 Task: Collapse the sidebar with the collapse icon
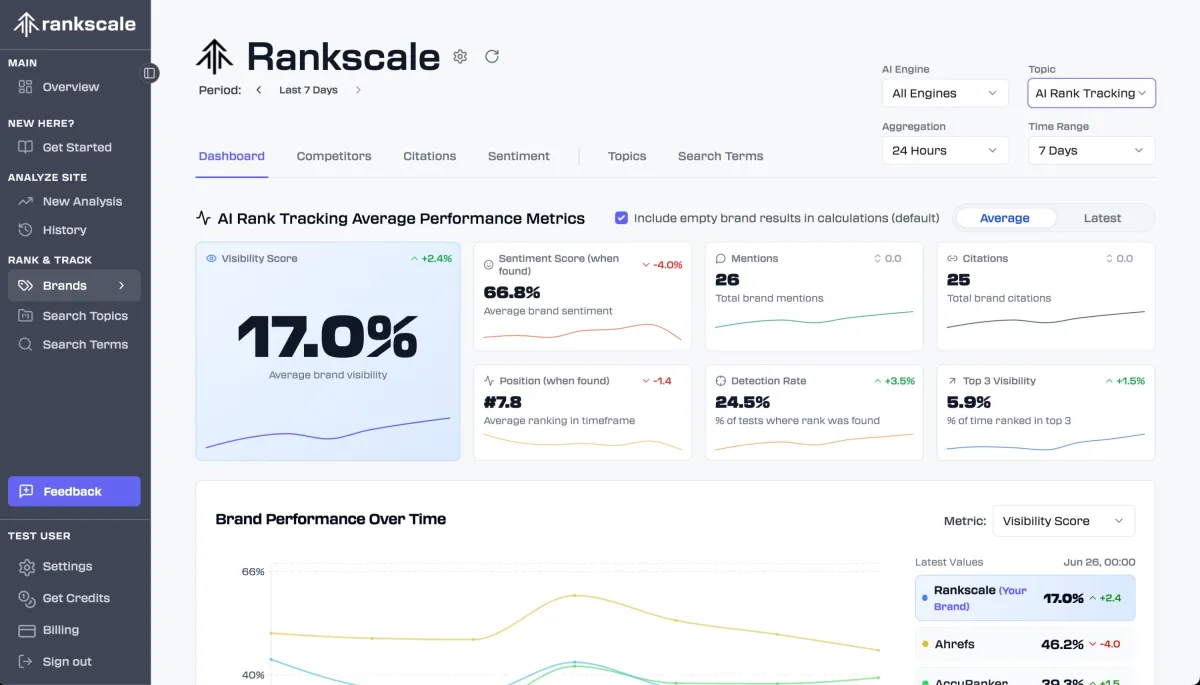[x=150, y=73]
